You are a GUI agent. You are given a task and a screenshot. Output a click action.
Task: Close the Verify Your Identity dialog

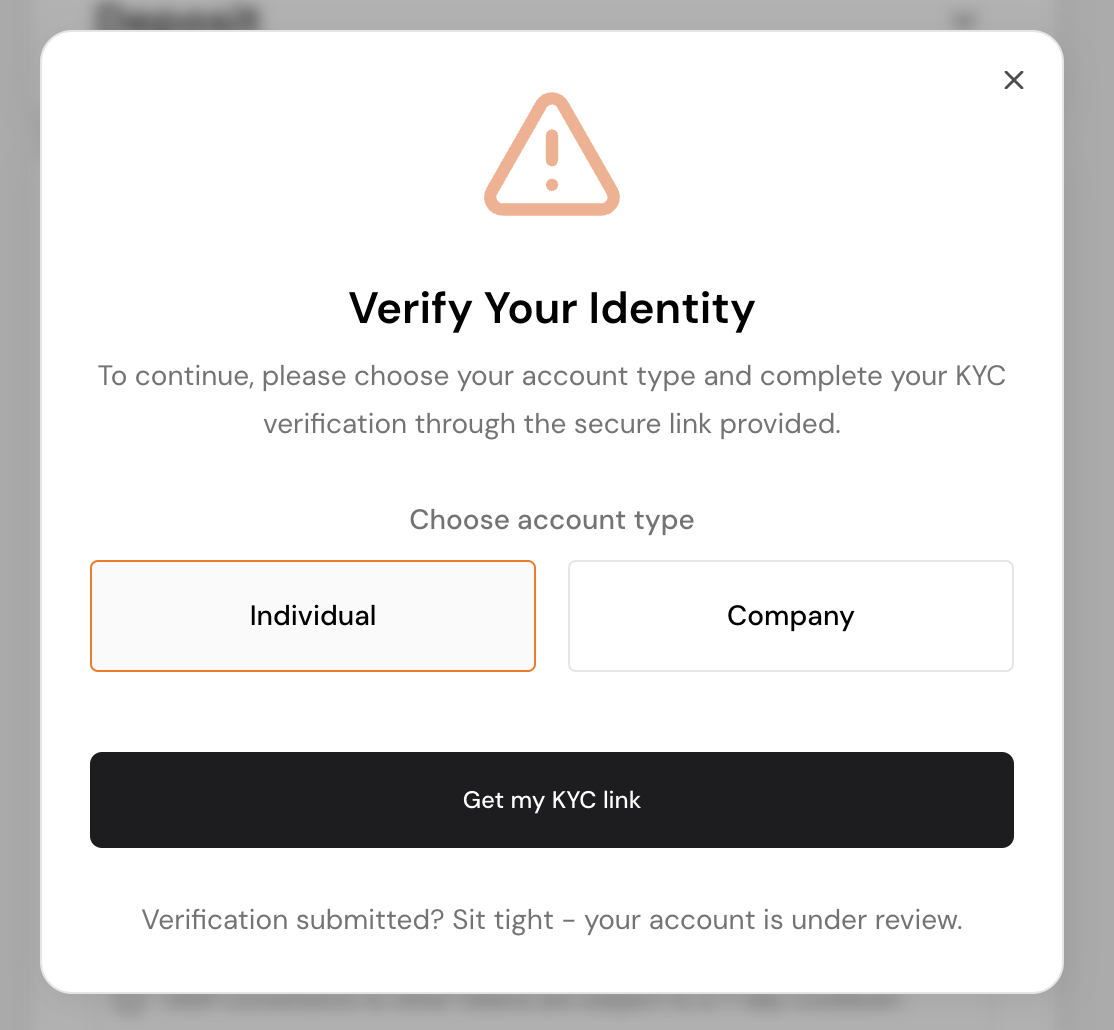pos(1013,80)
